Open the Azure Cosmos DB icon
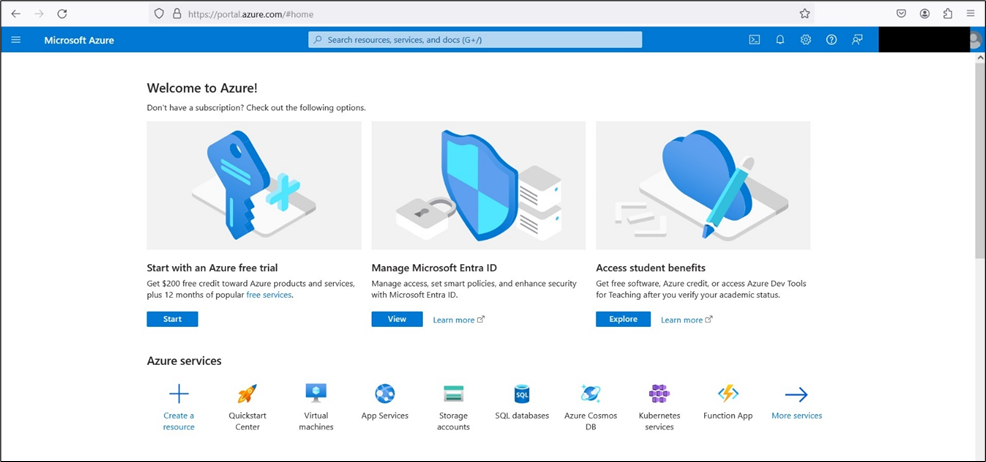986x462 pixels. coord(590,394)
